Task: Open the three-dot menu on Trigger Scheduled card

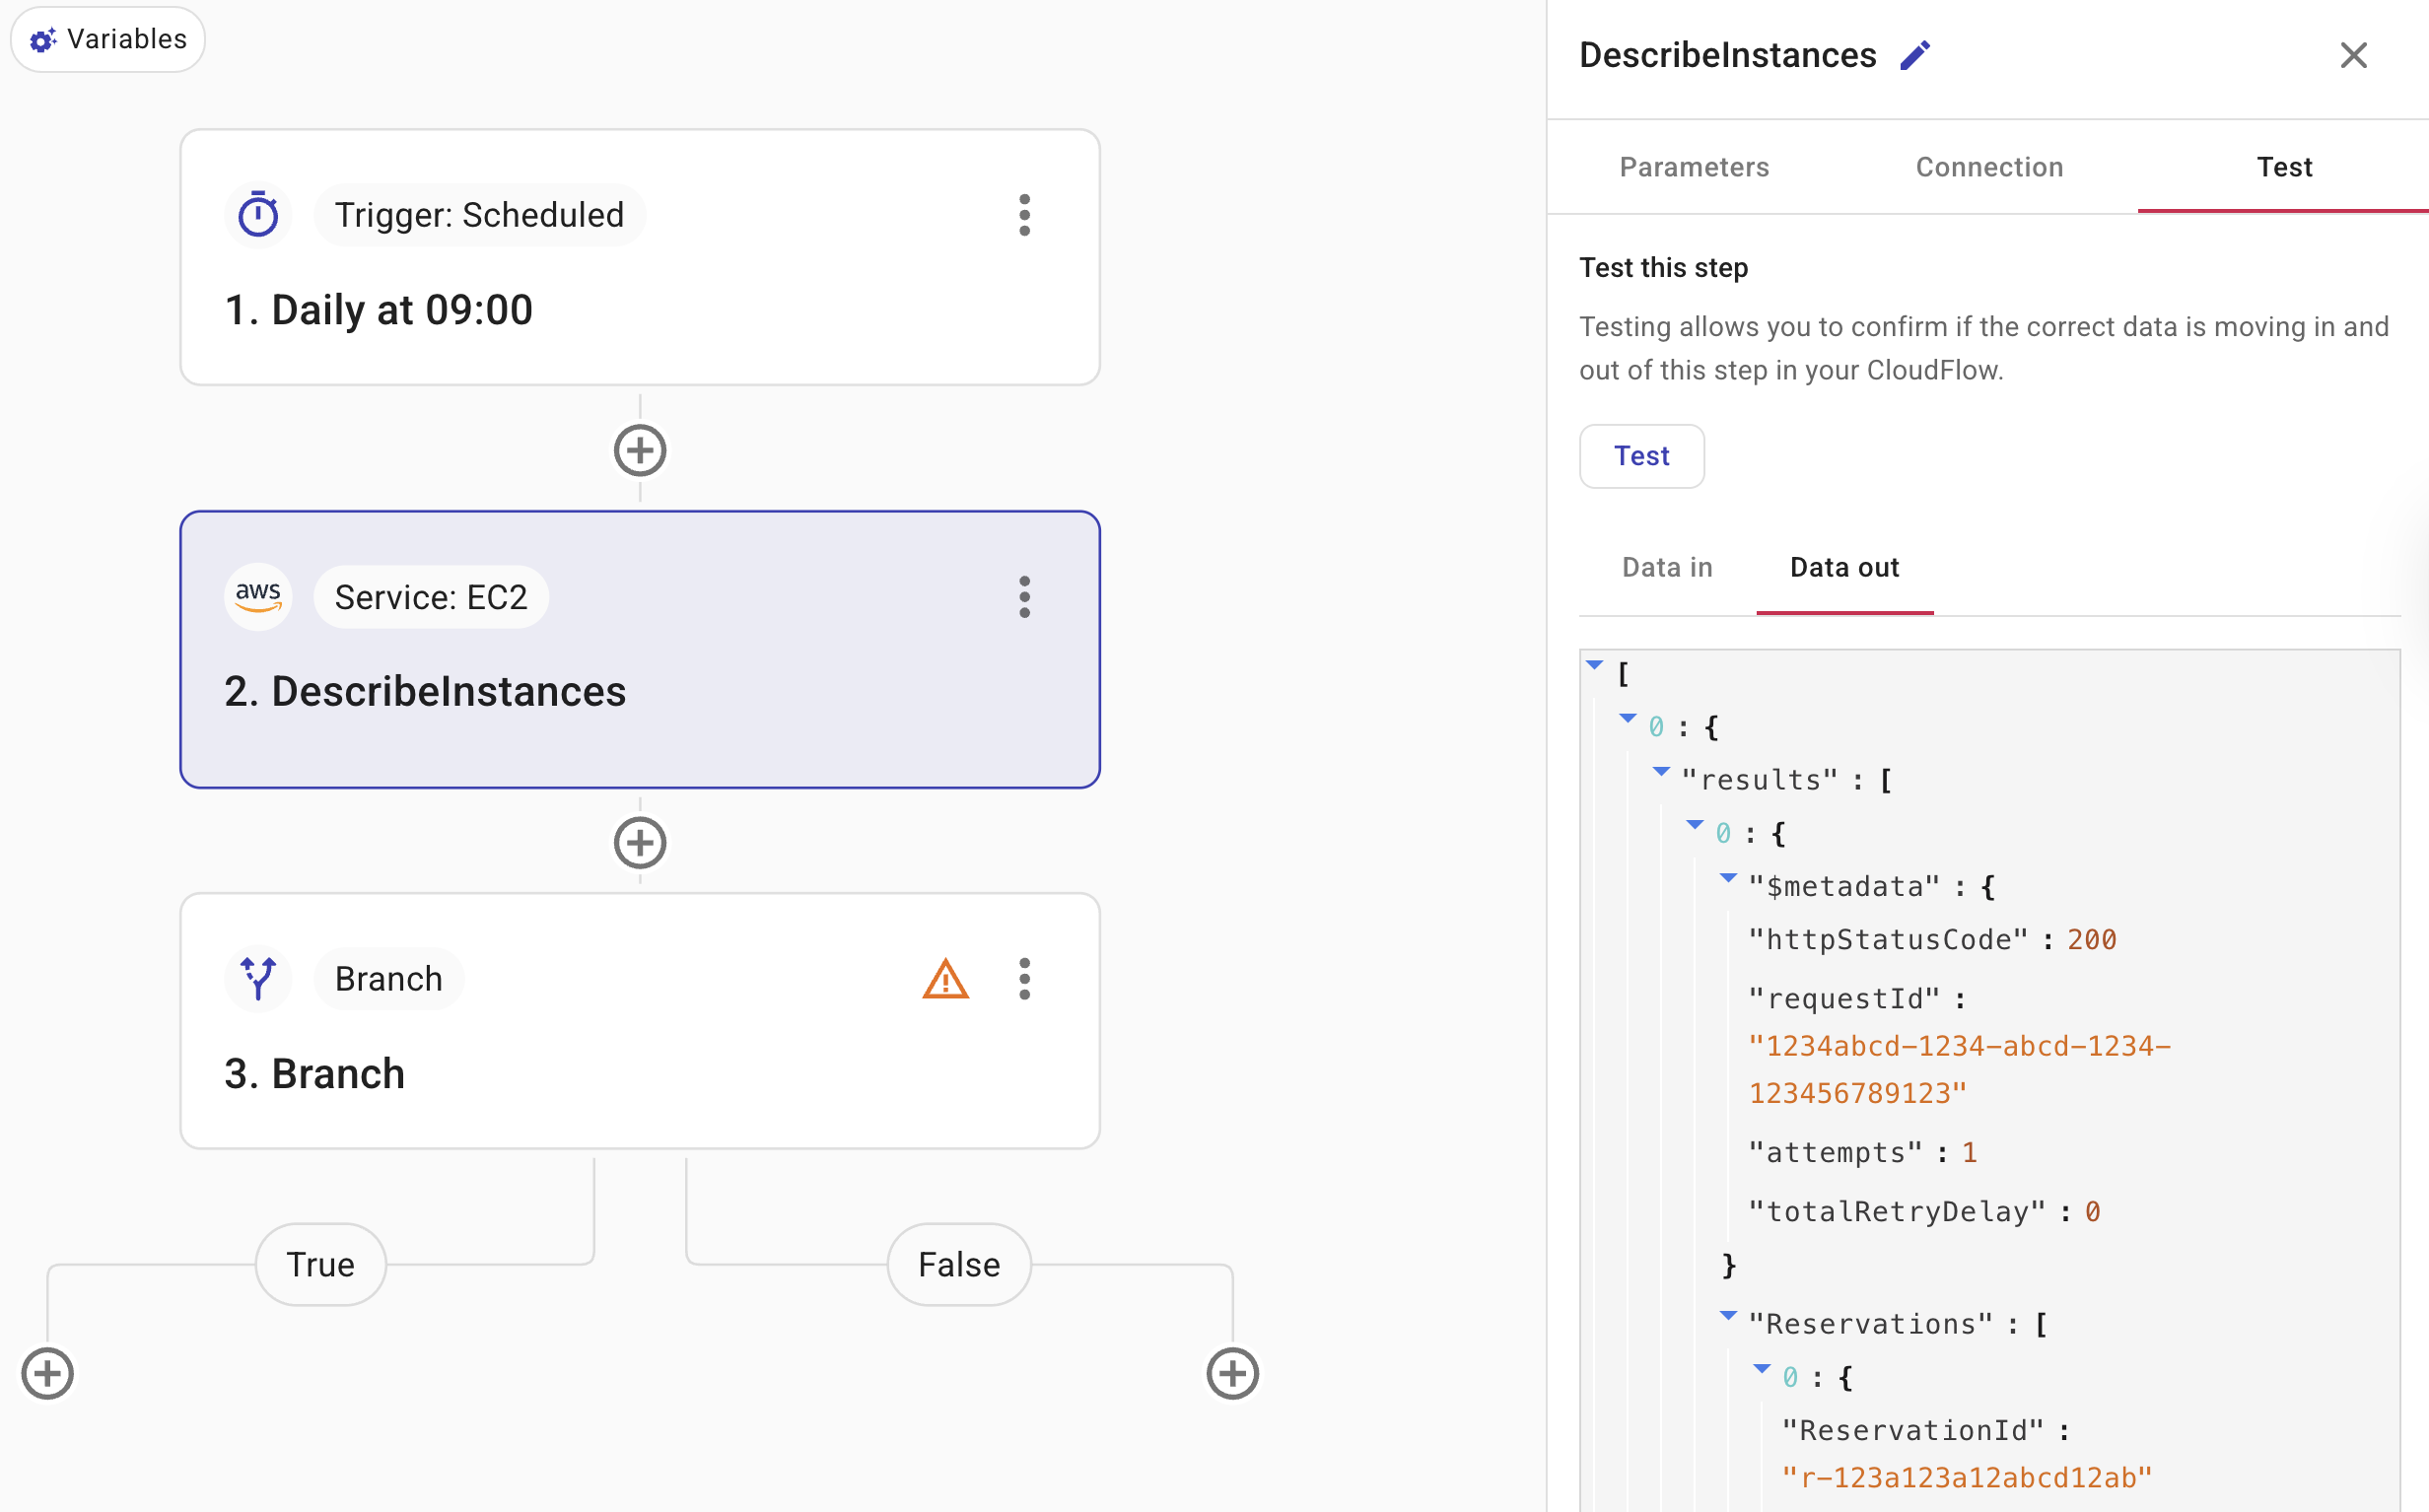Action: pos(1024,215)
